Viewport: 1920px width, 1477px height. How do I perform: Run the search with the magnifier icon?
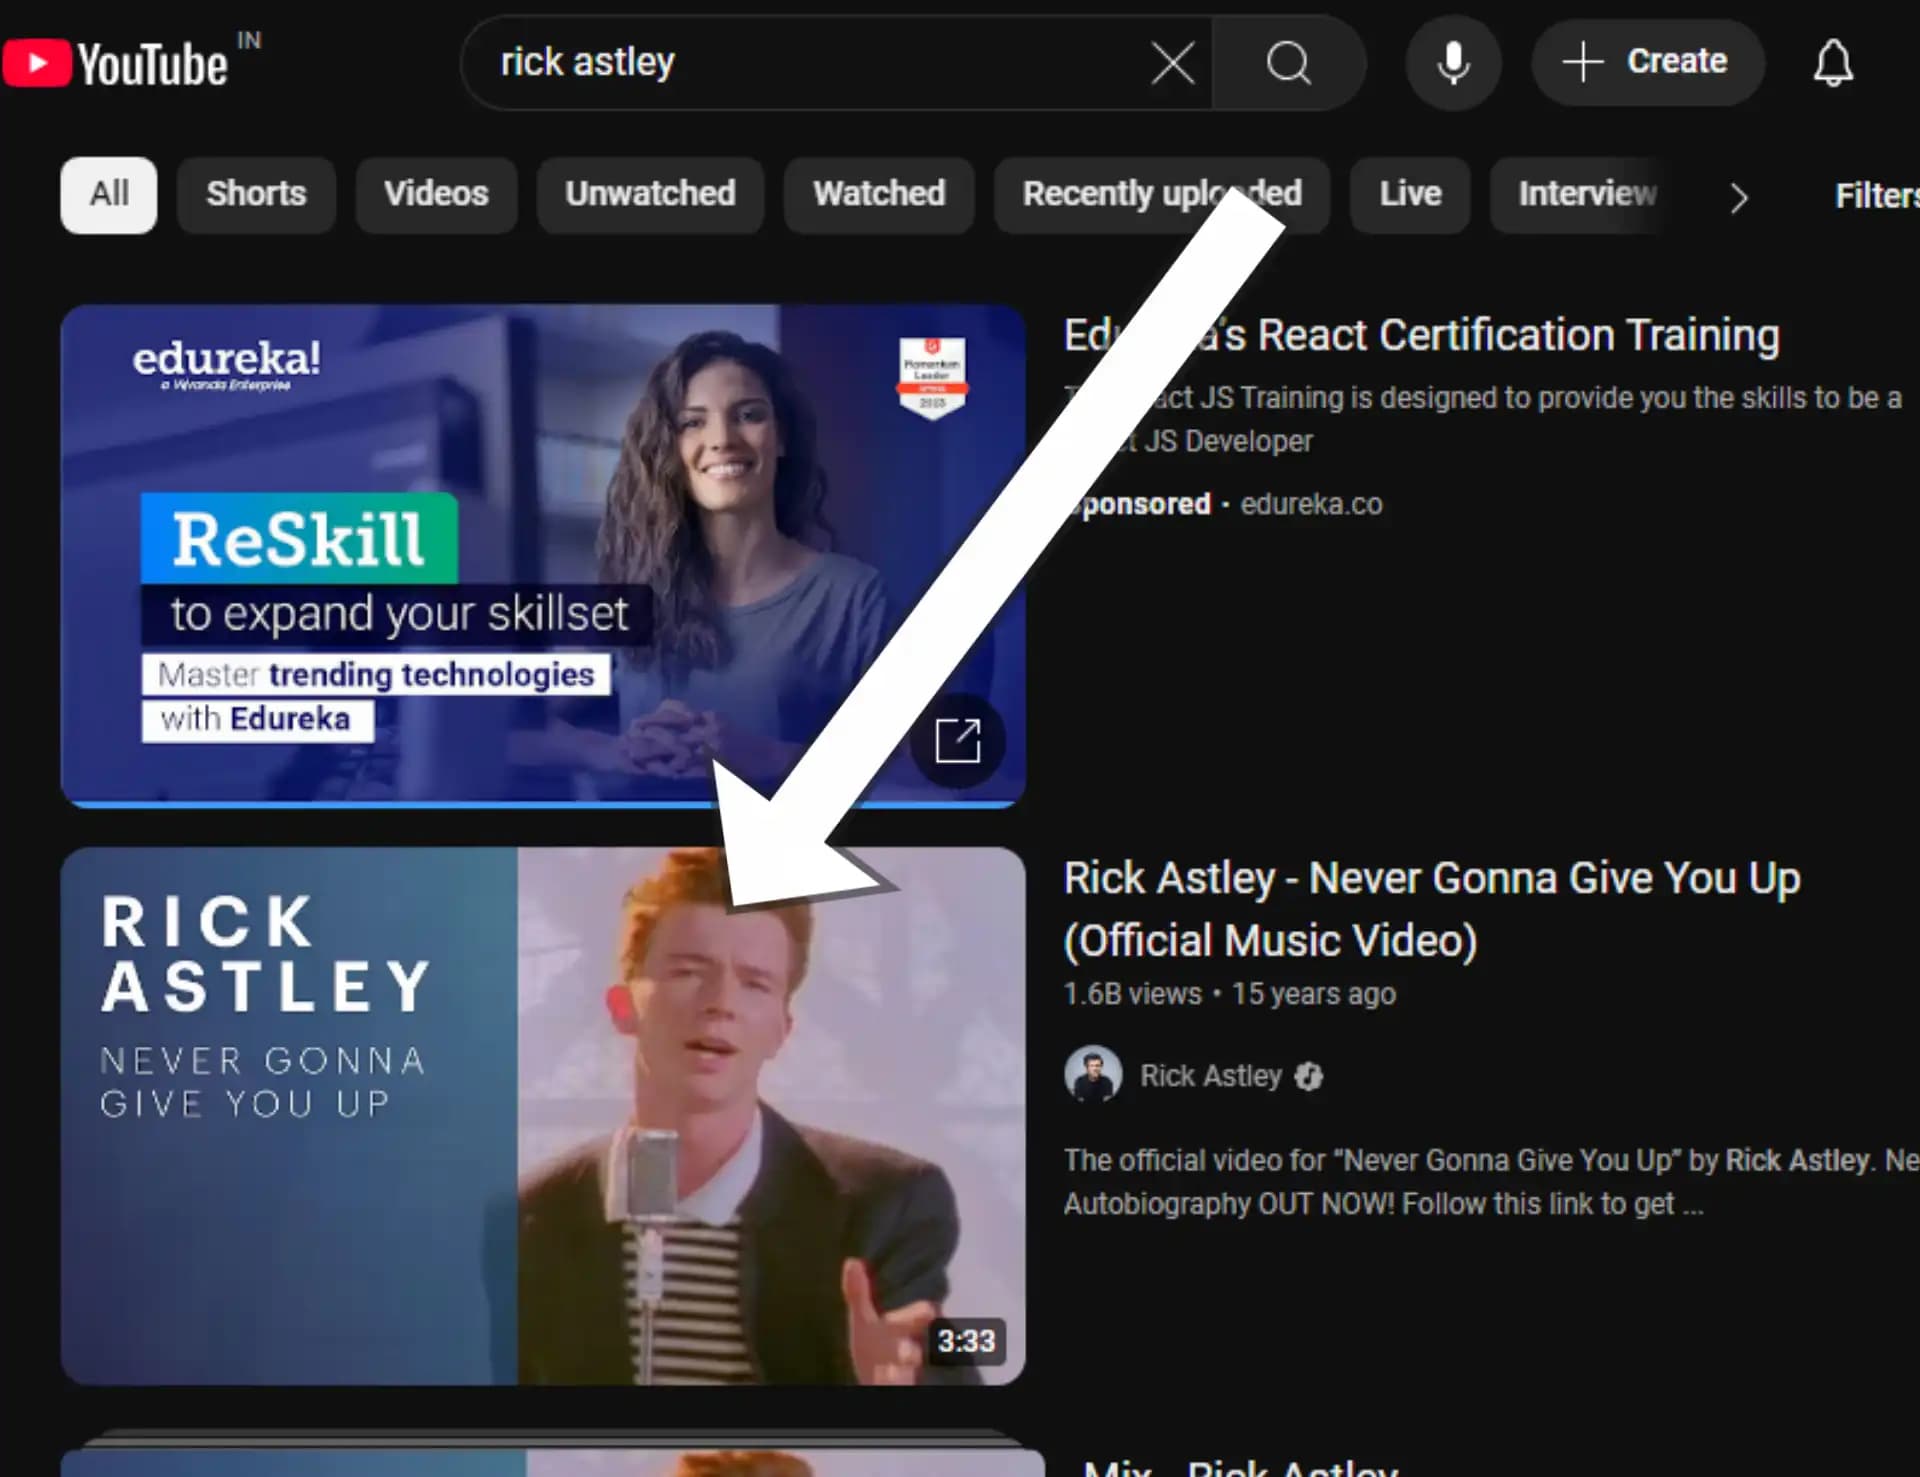pos(1288,63)
